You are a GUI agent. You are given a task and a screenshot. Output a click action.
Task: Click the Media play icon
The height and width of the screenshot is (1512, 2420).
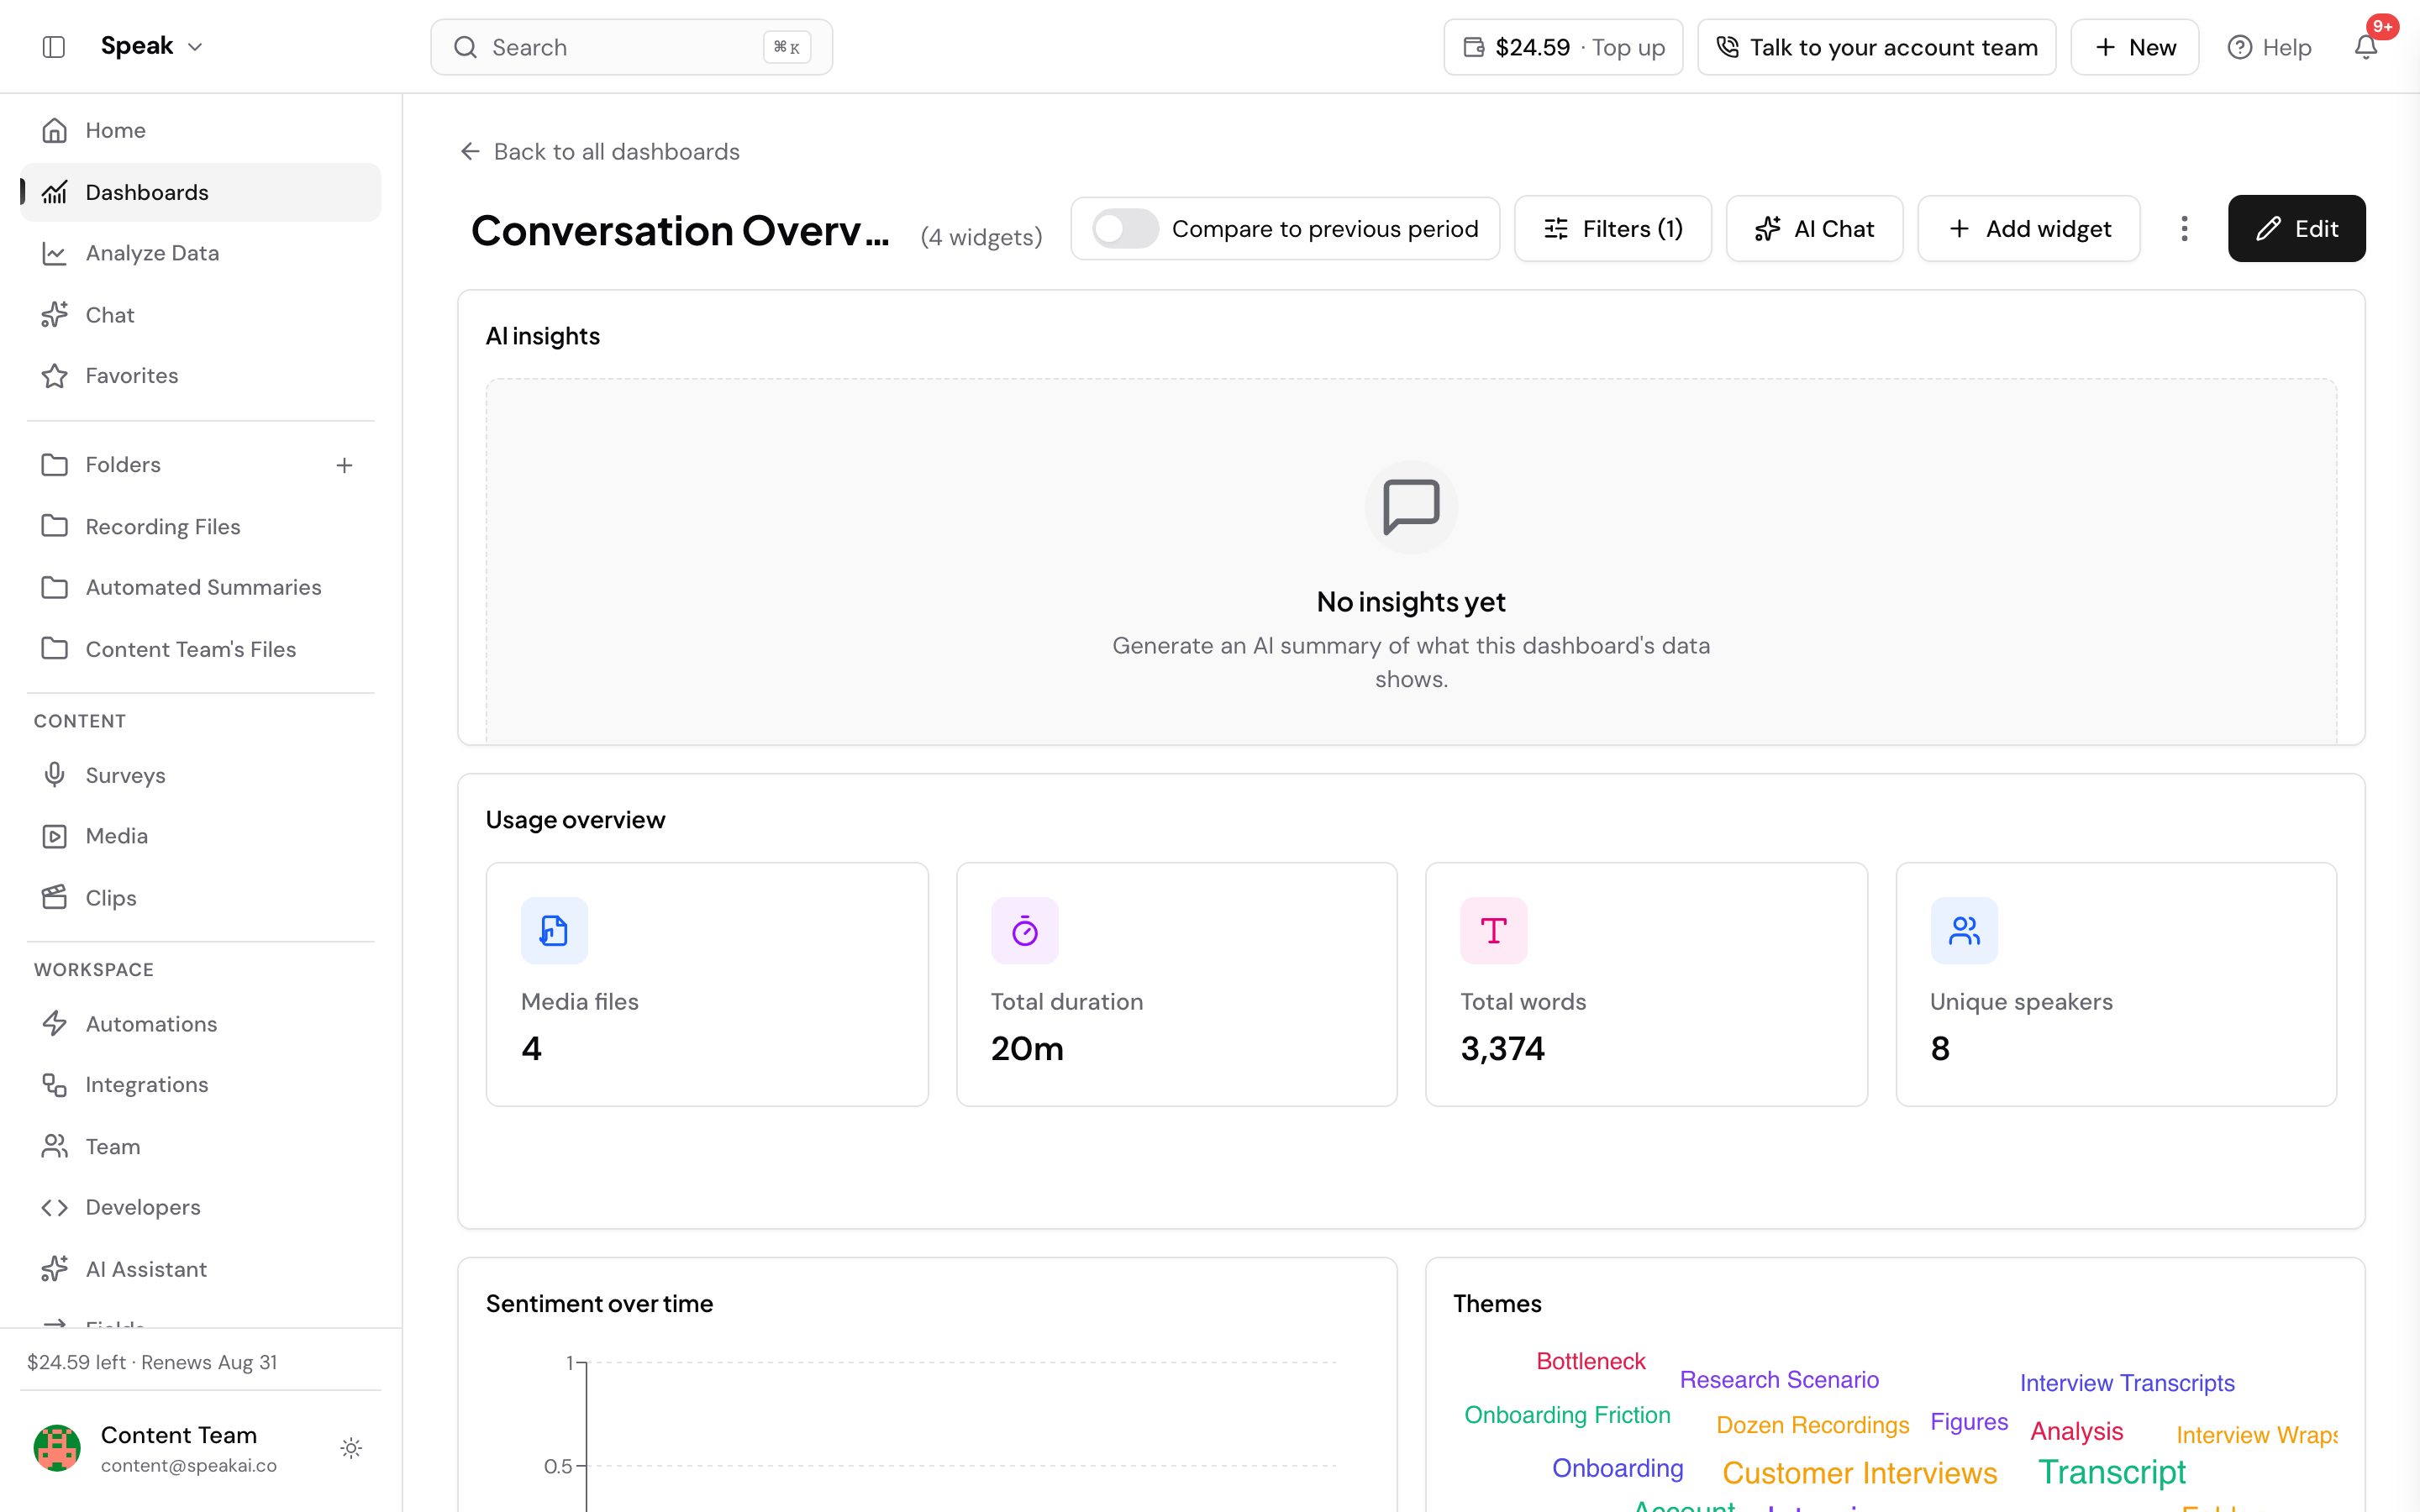coord(55,836)
